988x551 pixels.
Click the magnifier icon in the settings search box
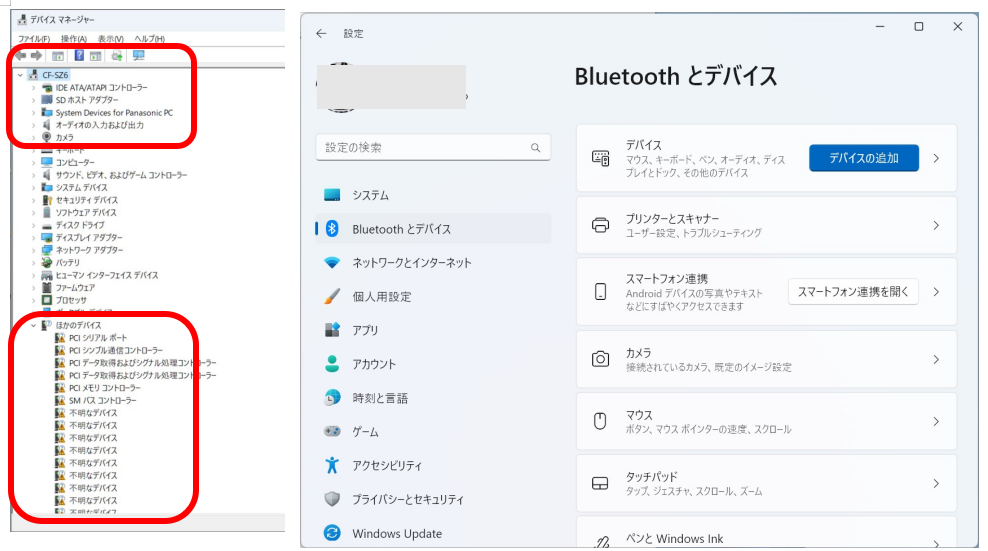(x=535, y=148)
